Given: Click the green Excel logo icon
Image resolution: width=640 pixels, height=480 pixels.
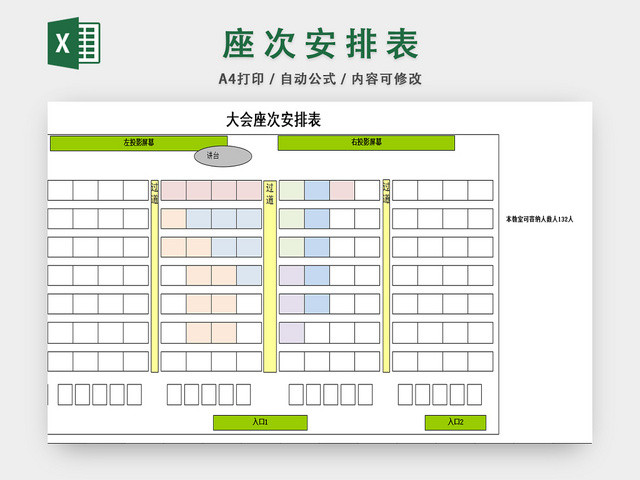Looking at the screenshot, I should click(x=74, y=43).
